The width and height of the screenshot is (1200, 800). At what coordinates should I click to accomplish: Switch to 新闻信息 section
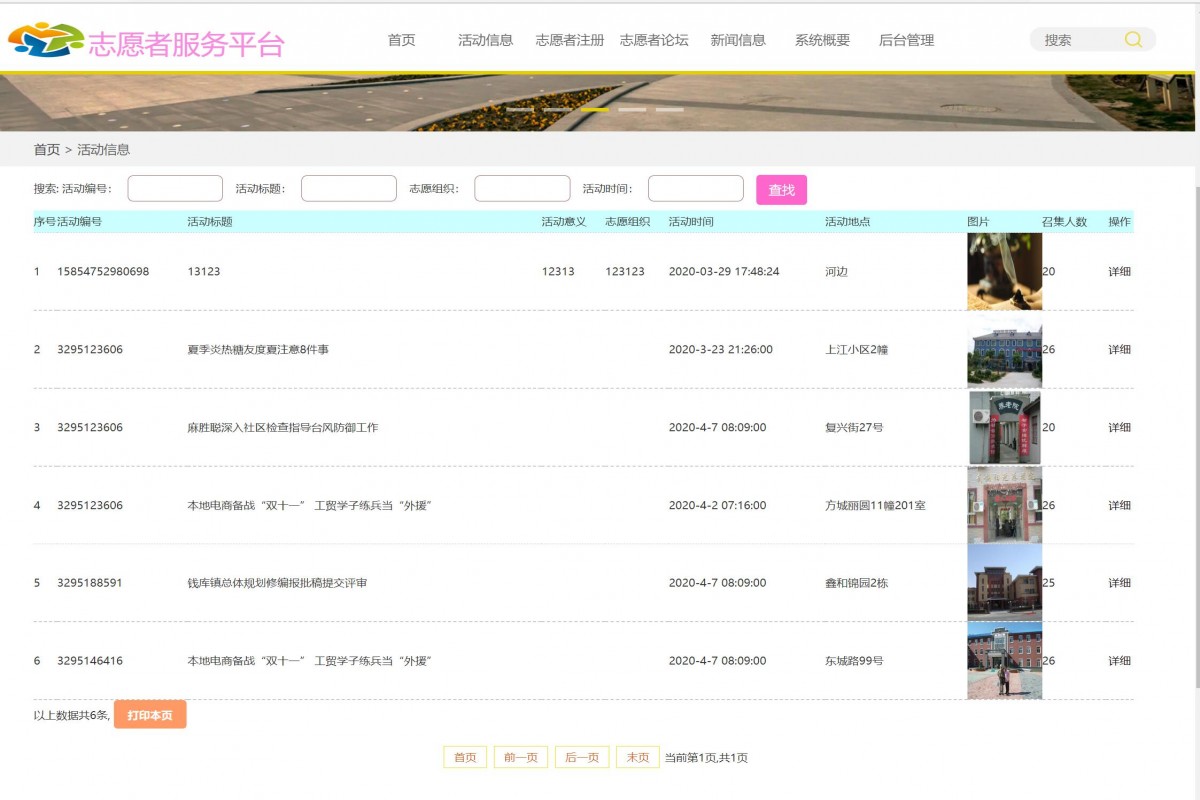tap(737, 40)
